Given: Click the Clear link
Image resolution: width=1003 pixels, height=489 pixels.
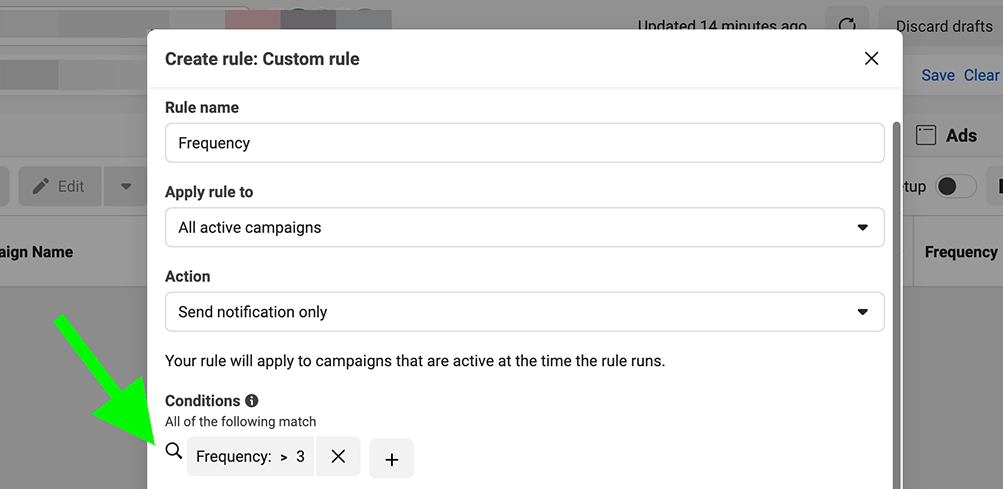Looking at the screenshot, I should click(x=981, y=75).
